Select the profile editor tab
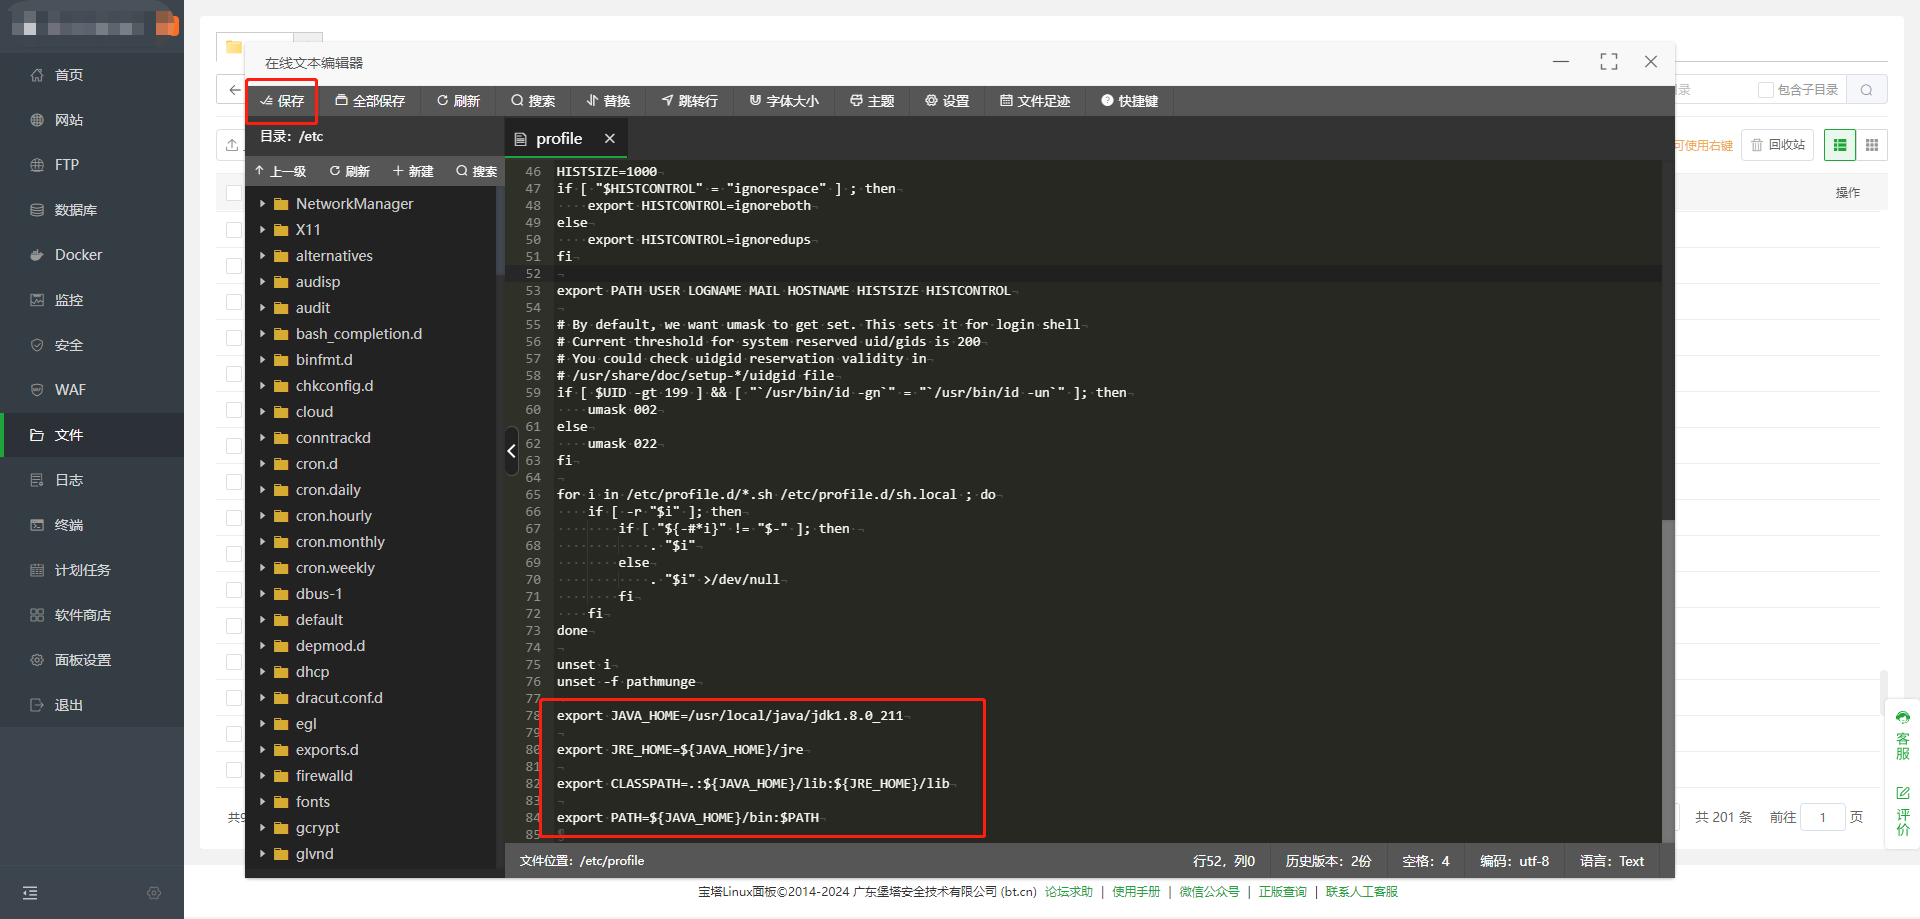Viewport: 1920px width, 919px height. point(558,139)
